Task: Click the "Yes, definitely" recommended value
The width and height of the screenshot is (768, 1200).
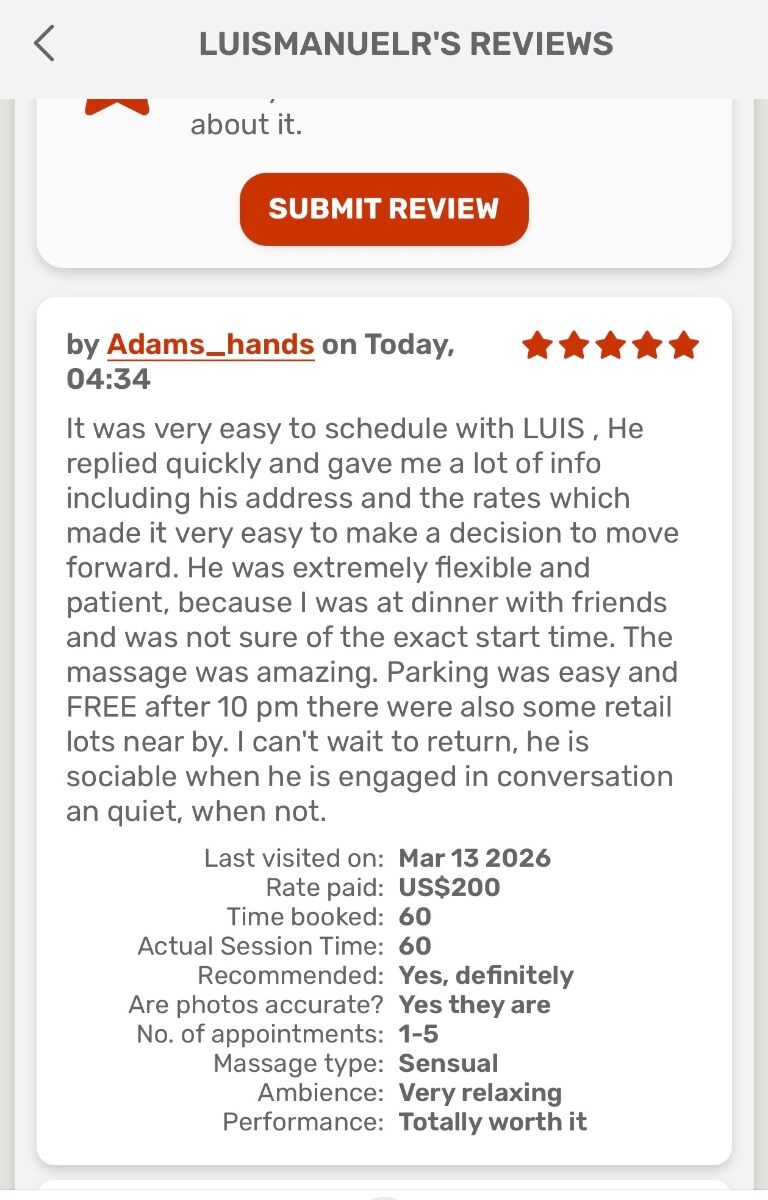Action: 486,975
